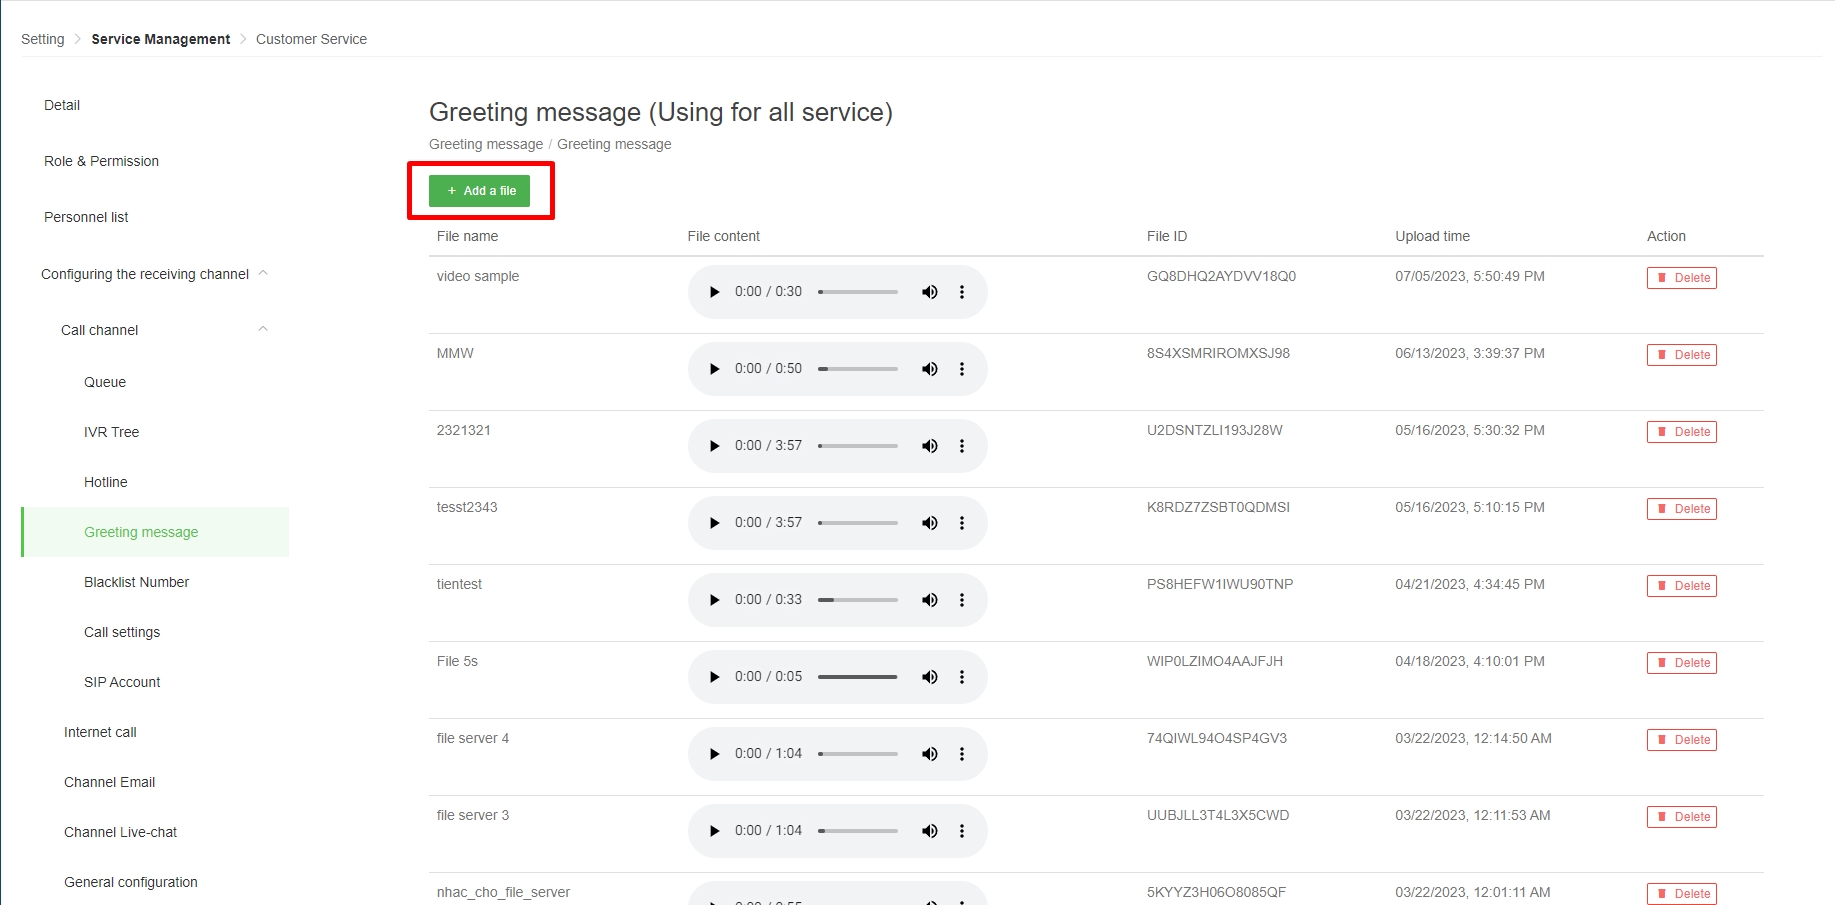Collapse Configuring the receiving channel section
The image size is (1835, 905).
[x=263, y=274]
